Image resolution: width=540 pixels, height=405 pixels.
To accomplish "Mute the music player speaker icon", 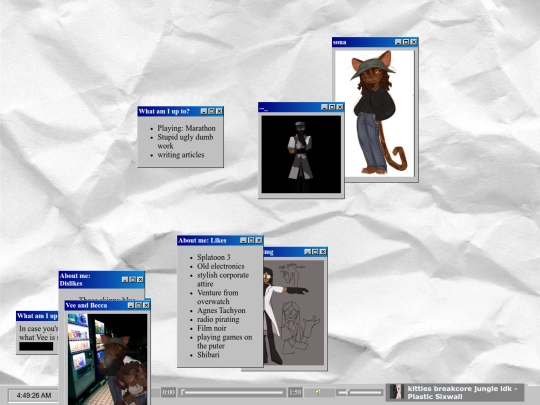I will (319, 392).
